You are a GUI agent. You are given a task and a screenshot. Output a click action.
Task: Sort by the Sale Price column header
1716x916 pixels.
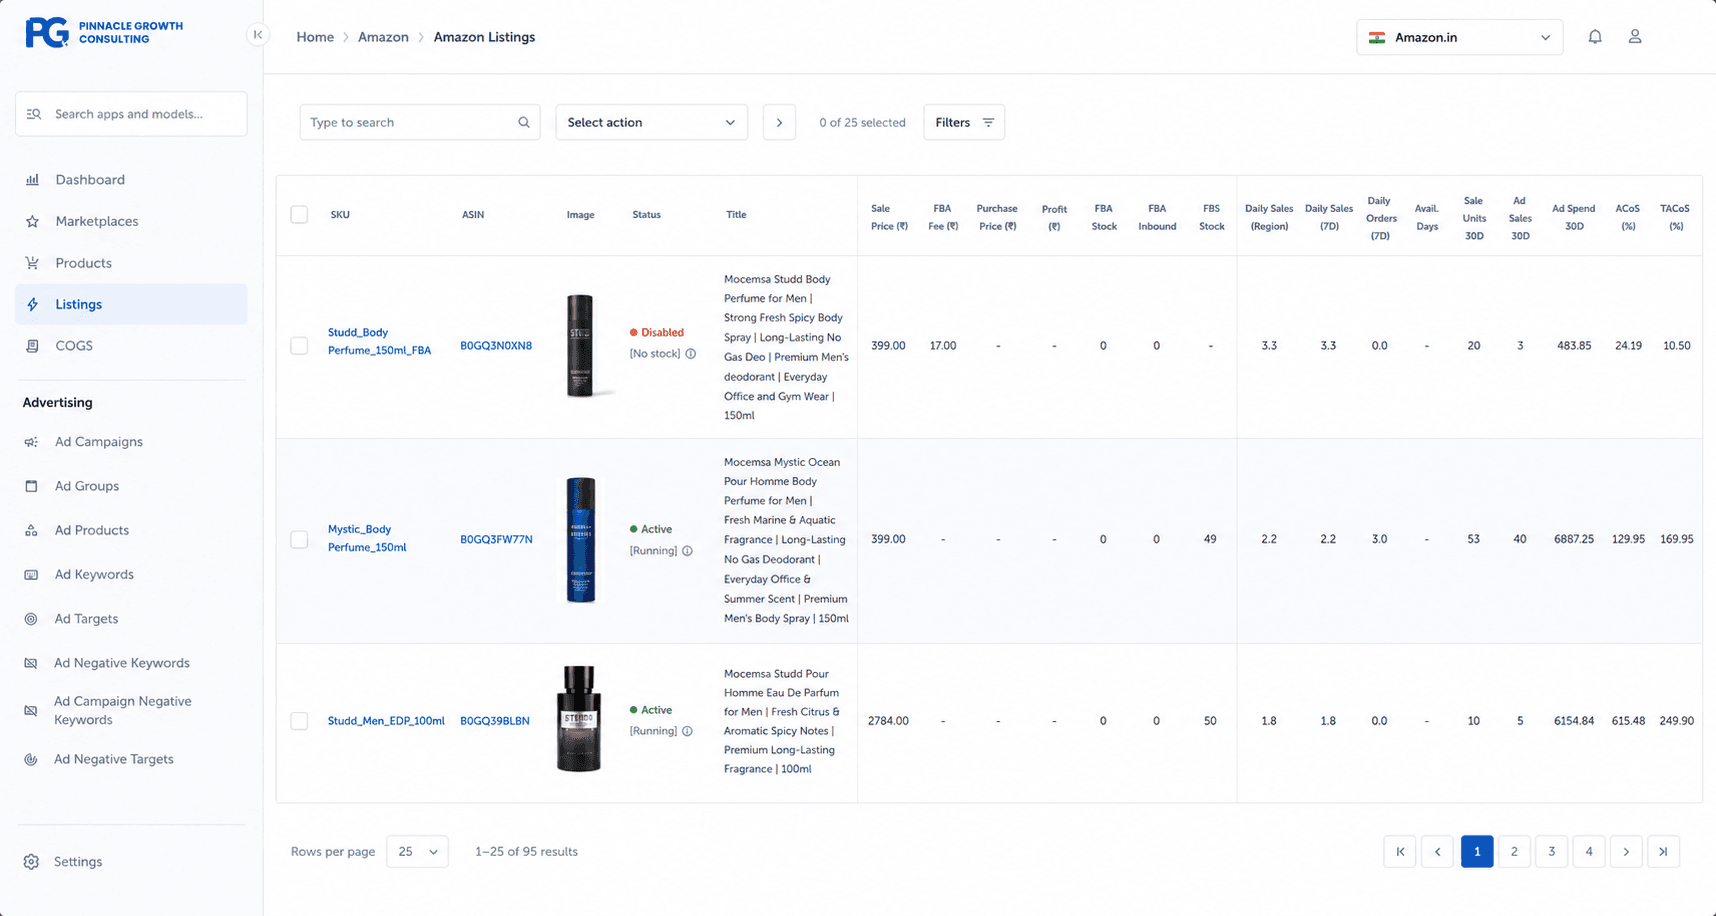(889, 217)
